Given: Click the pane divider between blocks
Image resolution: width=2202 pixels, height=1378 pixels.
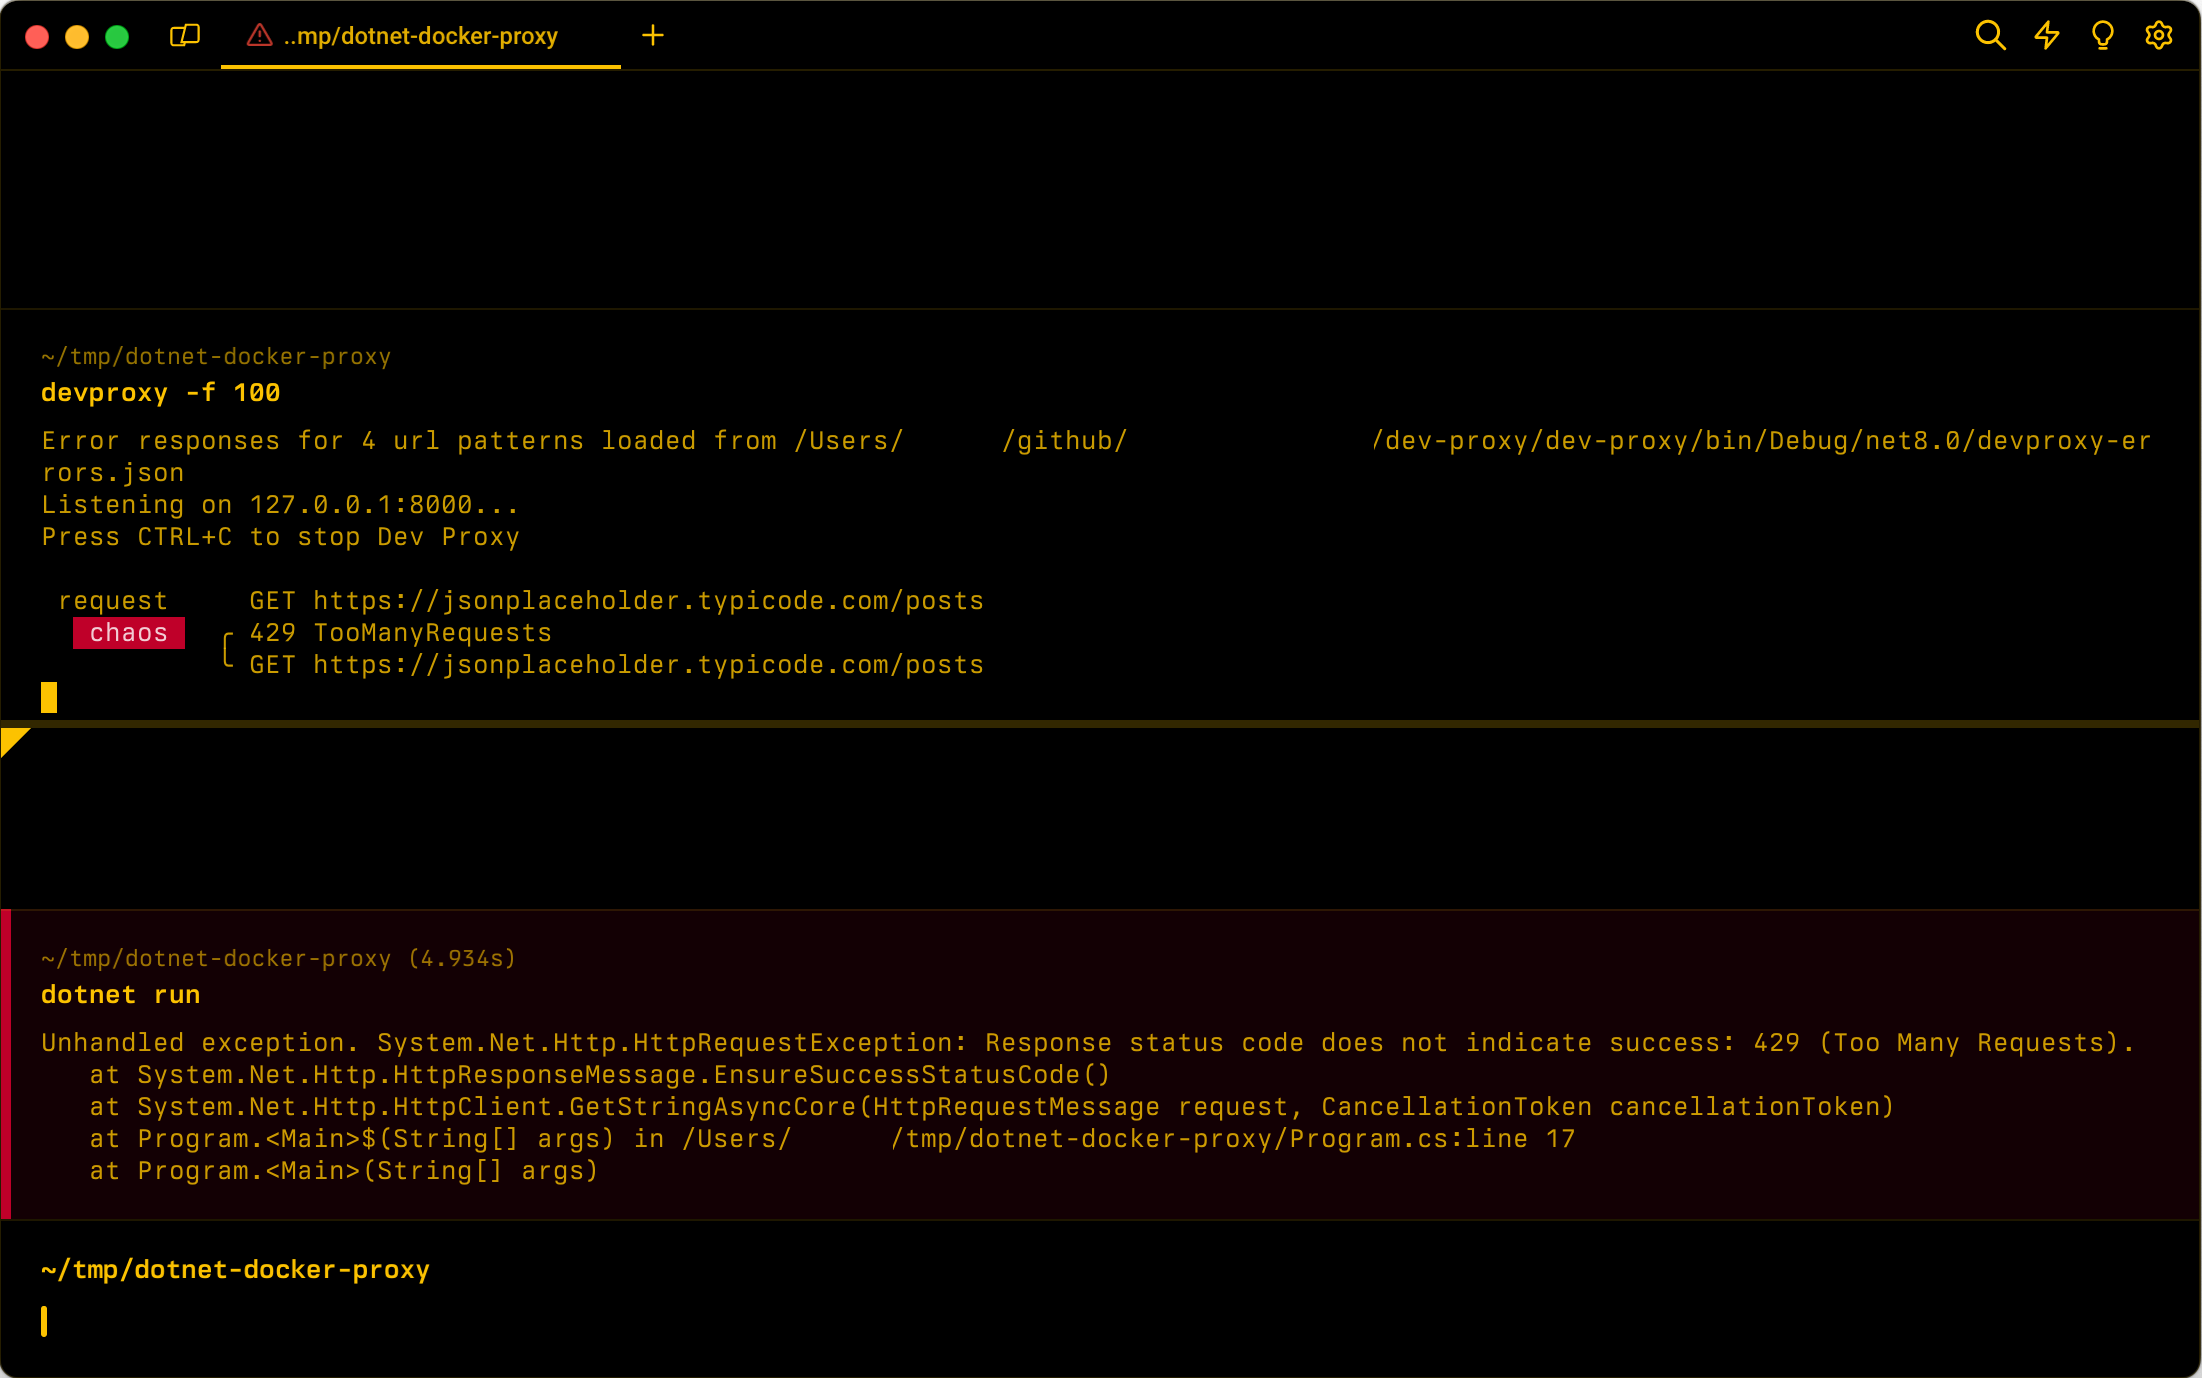Looking at the screenshot, I should (x=1100, y=723).
